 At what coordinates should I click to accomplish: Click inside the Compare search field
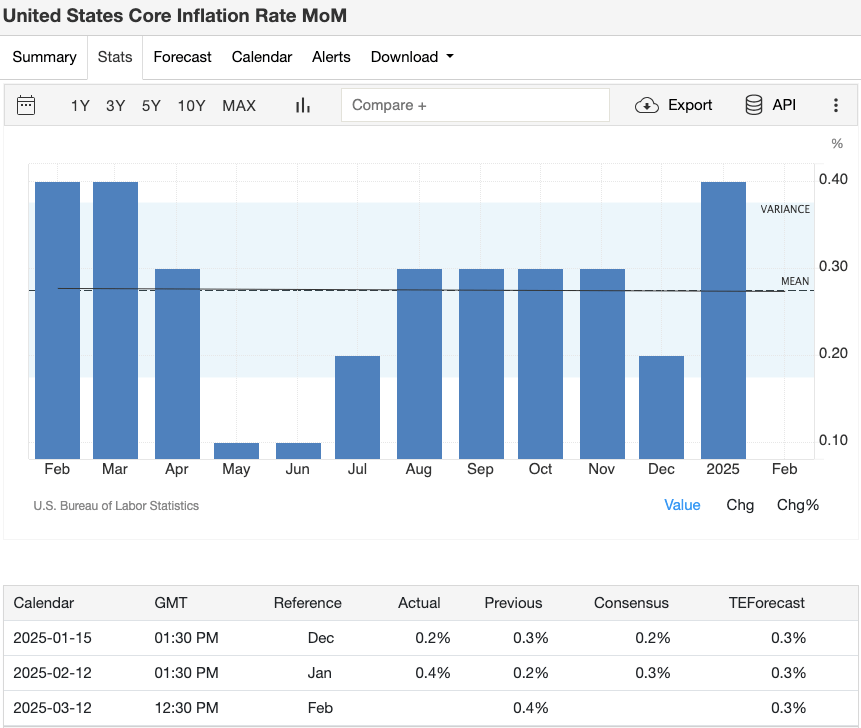pos(475,104)
